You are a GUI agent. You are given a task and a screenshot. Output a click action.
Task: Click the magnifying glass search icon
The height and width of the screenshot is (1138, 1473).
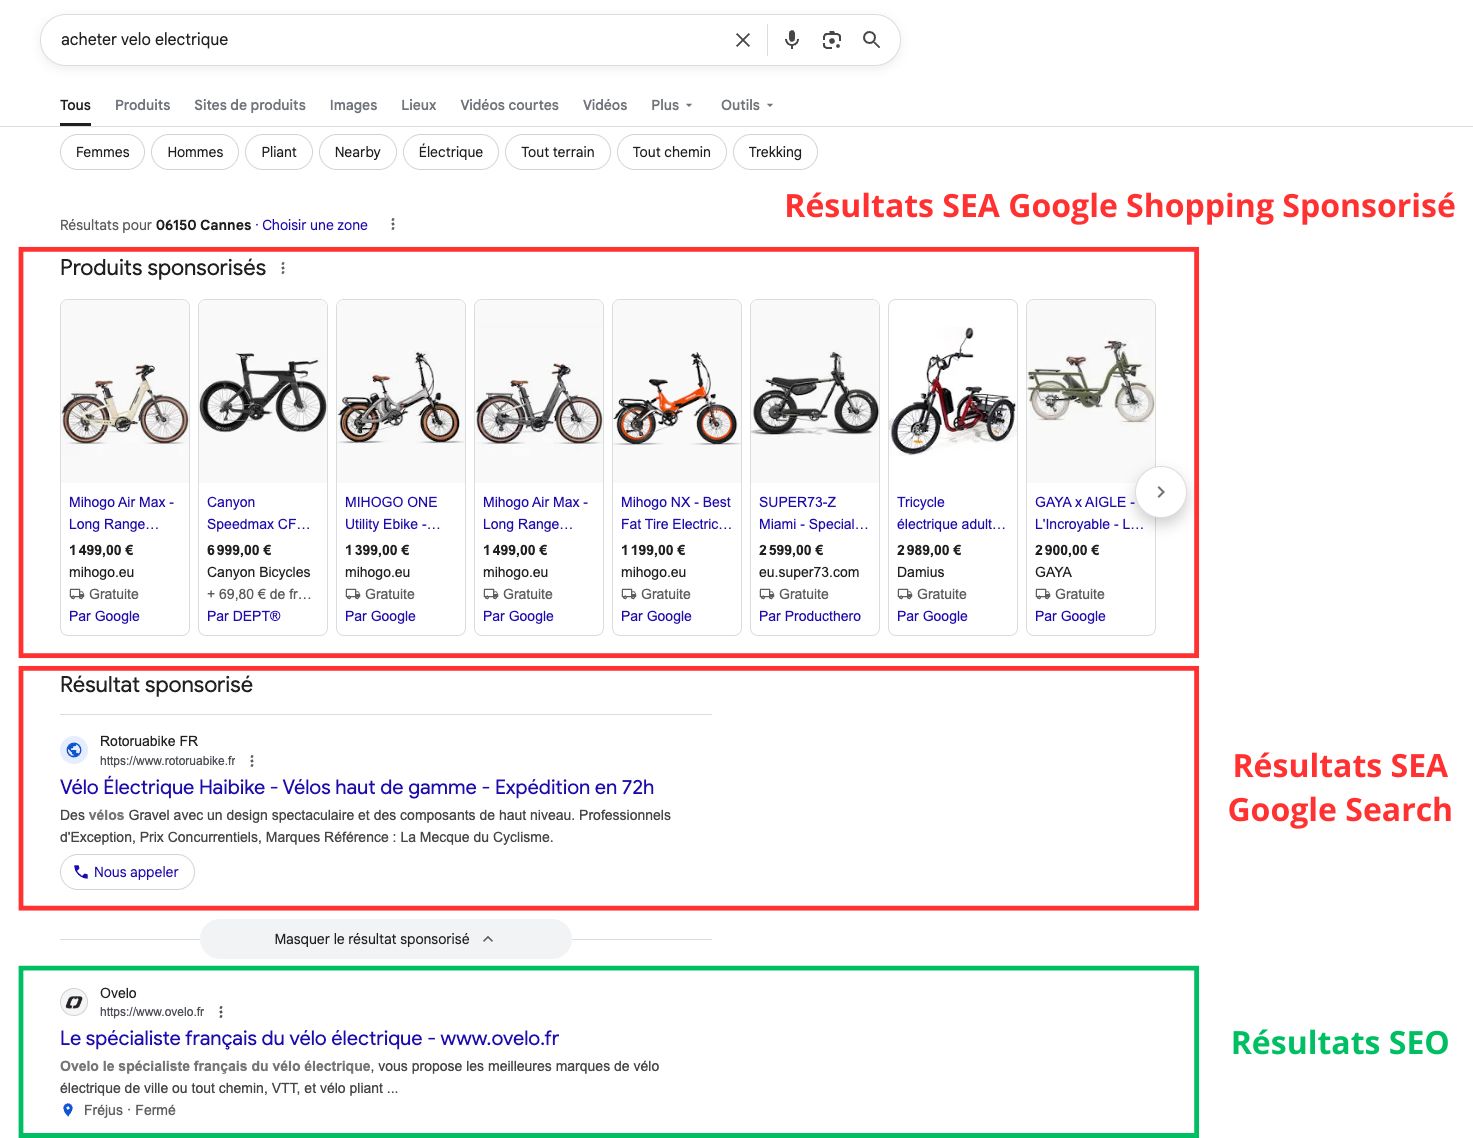871,39
